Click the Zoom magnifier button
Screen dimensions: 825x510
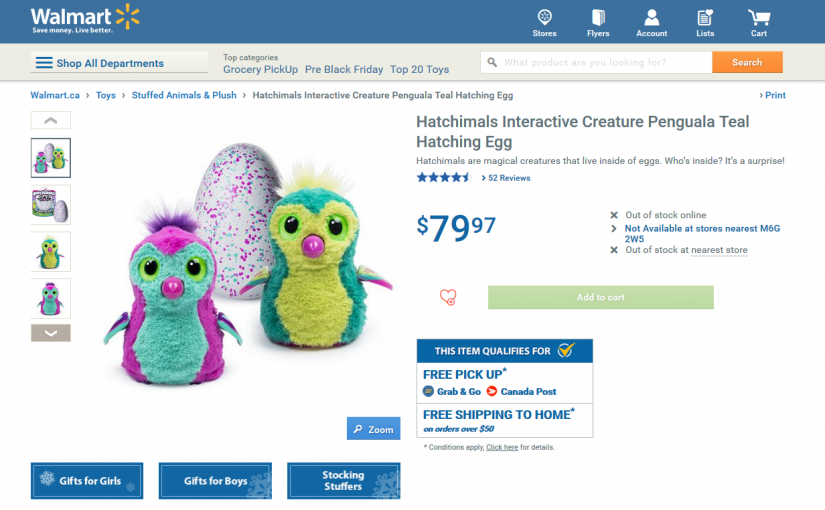373,429
